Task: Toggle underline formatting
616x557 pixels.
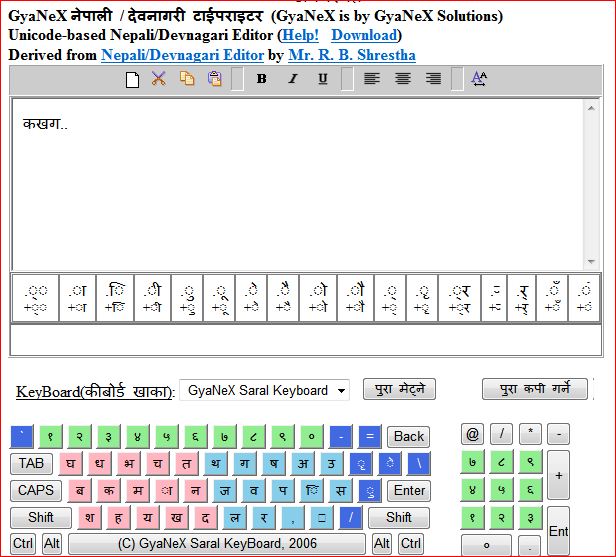Action: tap(323, 79)
